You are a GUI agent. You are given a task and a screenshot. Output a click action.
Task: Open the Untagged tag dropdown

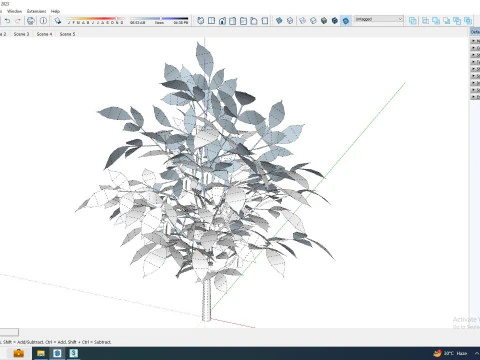coord(379,19)
